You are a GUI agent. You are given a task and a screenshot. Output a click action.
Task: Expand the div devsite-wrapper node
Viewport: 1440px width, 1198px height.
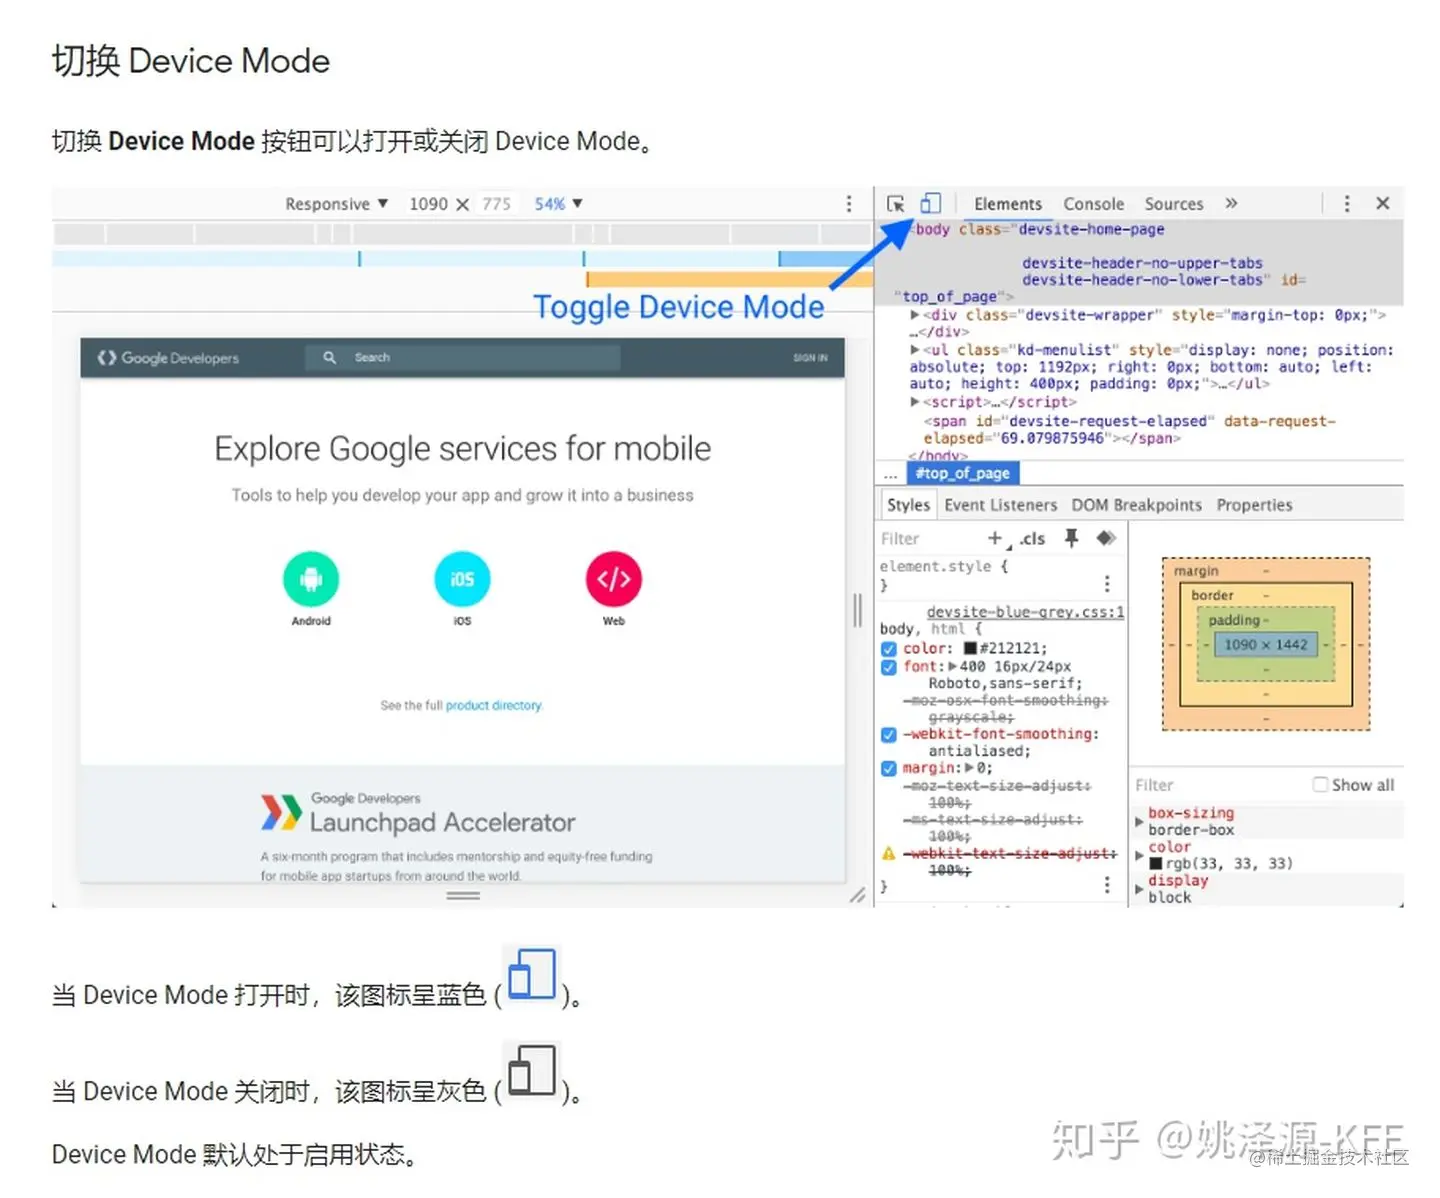[914, 315]
